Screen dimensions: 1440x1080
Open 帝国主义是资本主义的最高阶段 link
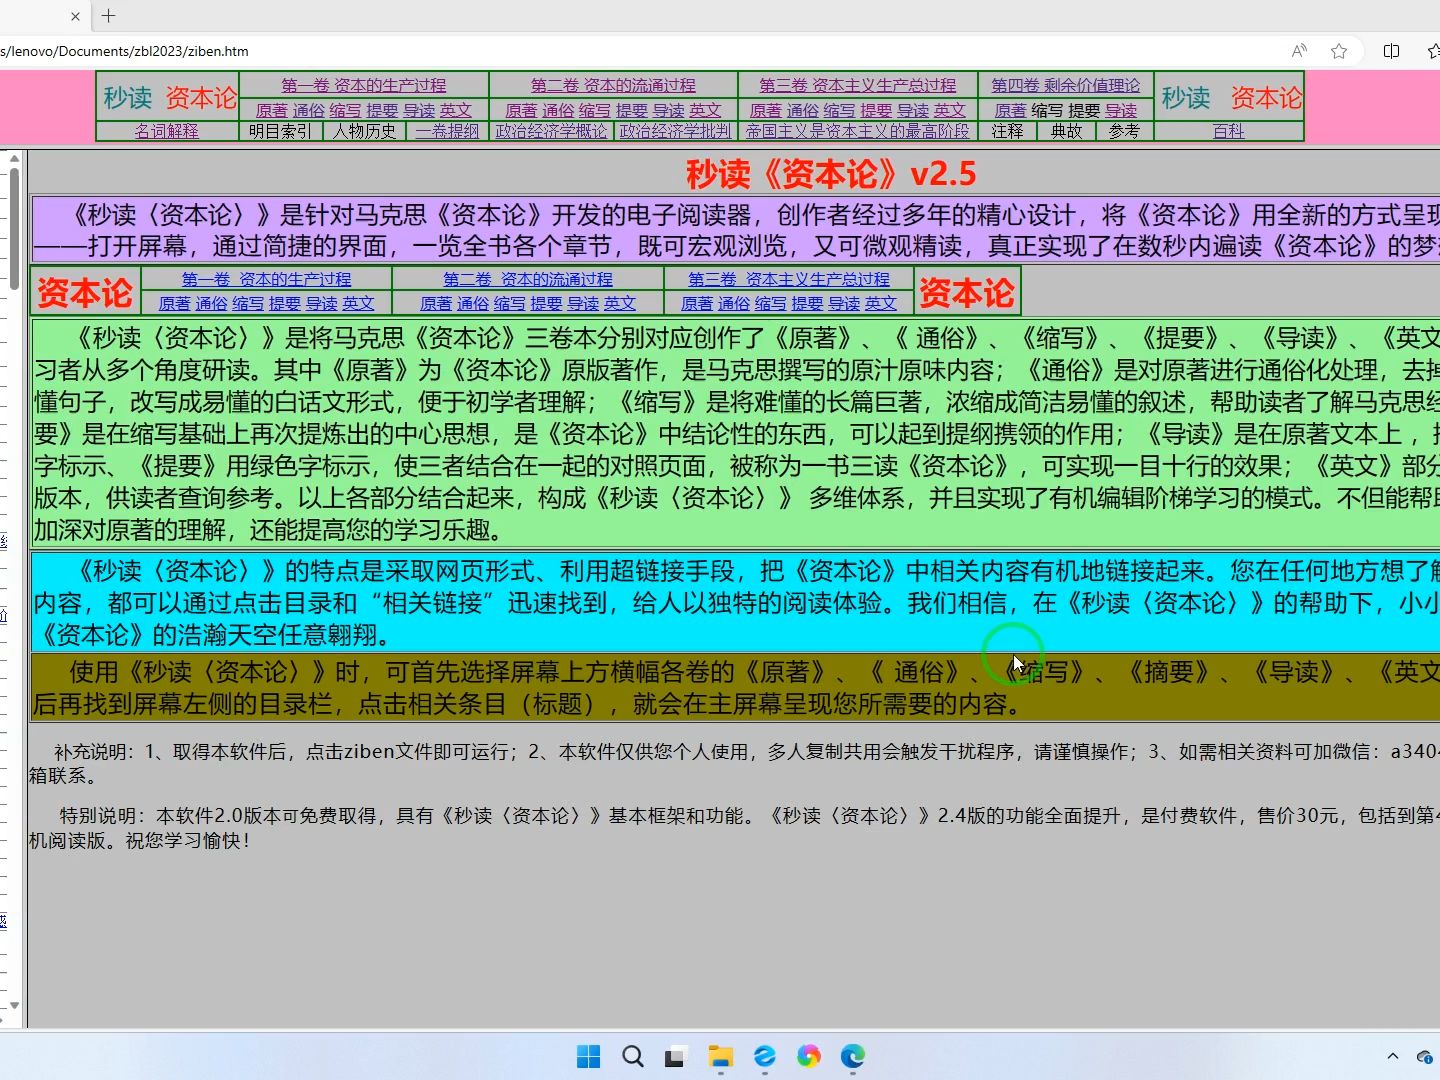pos(858,131)
